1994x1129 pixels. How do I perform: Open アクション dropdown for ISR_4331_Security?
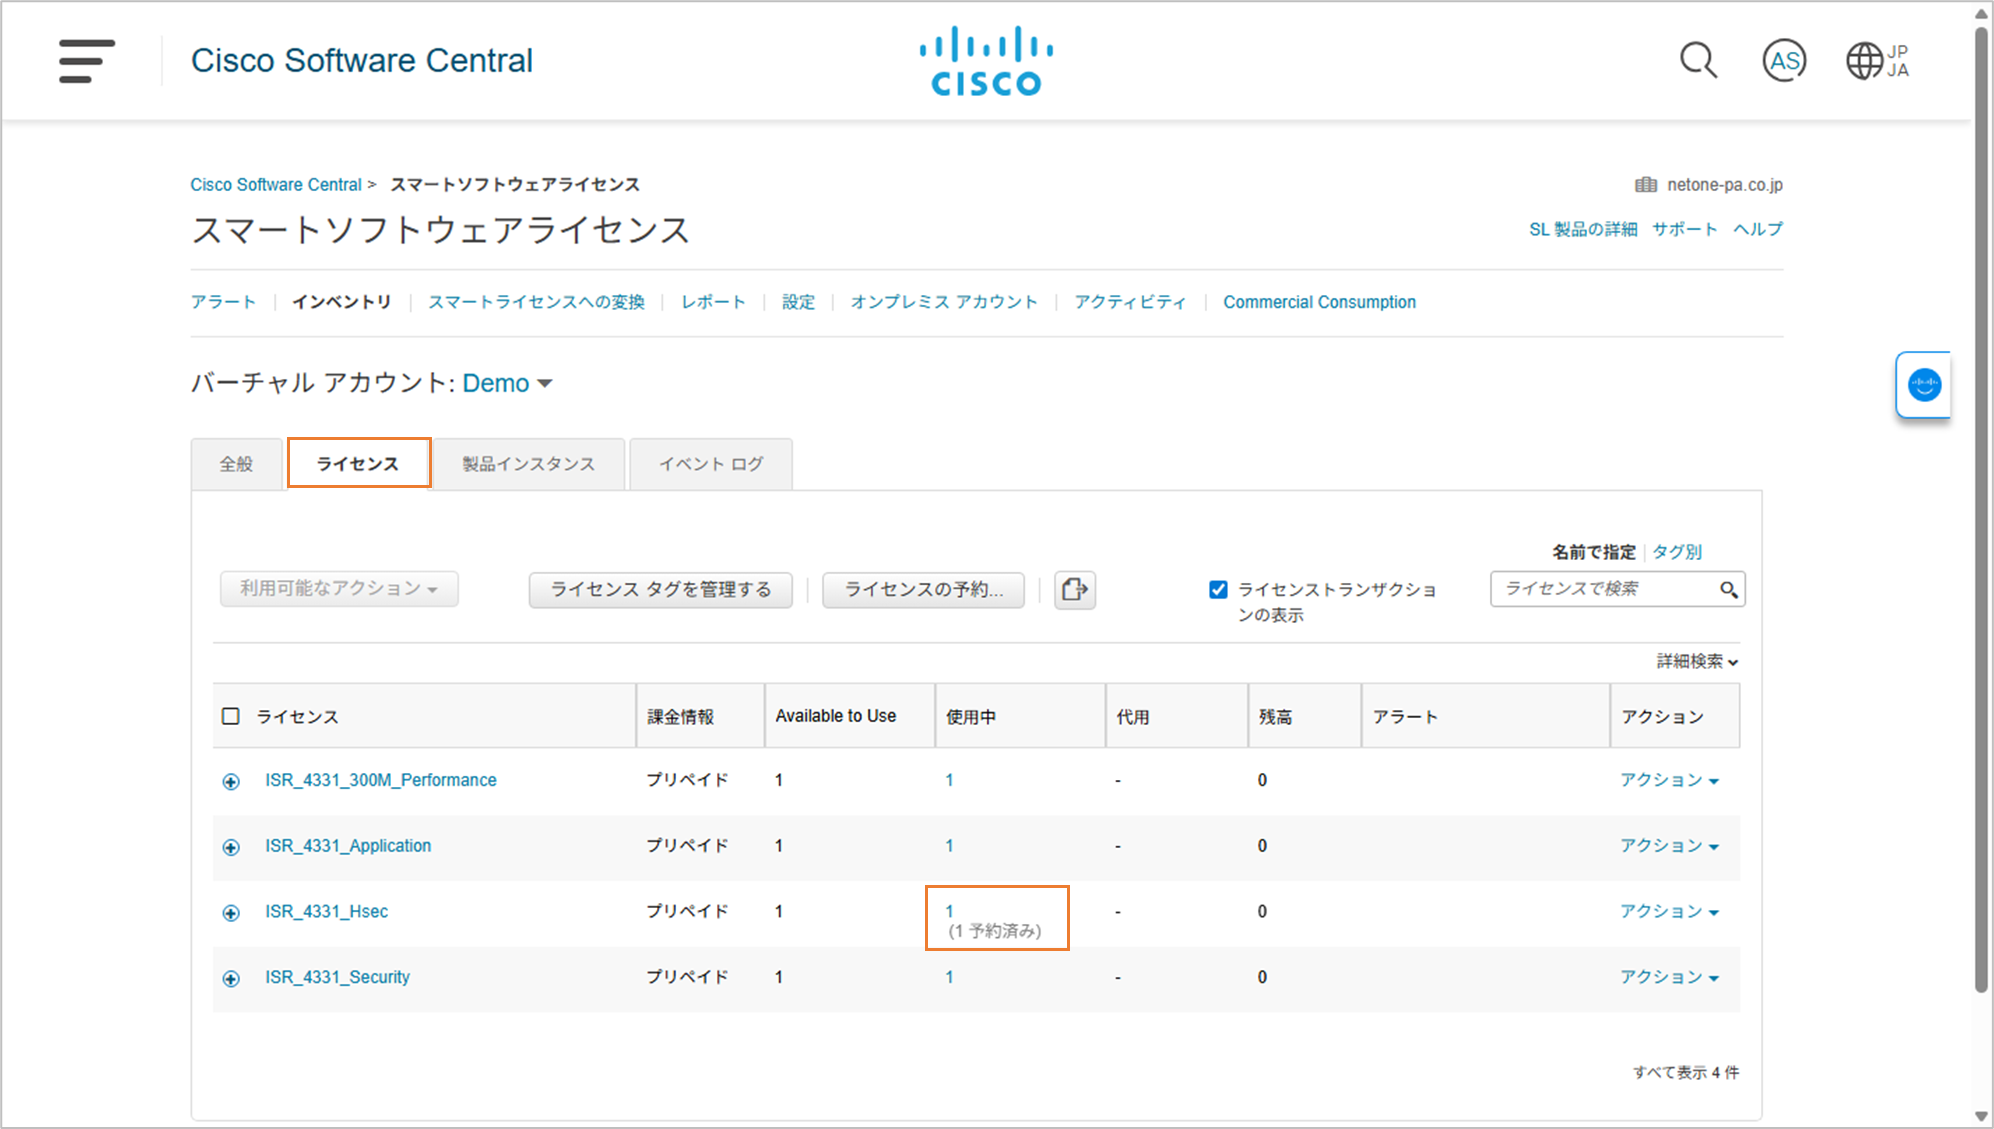1668,977
